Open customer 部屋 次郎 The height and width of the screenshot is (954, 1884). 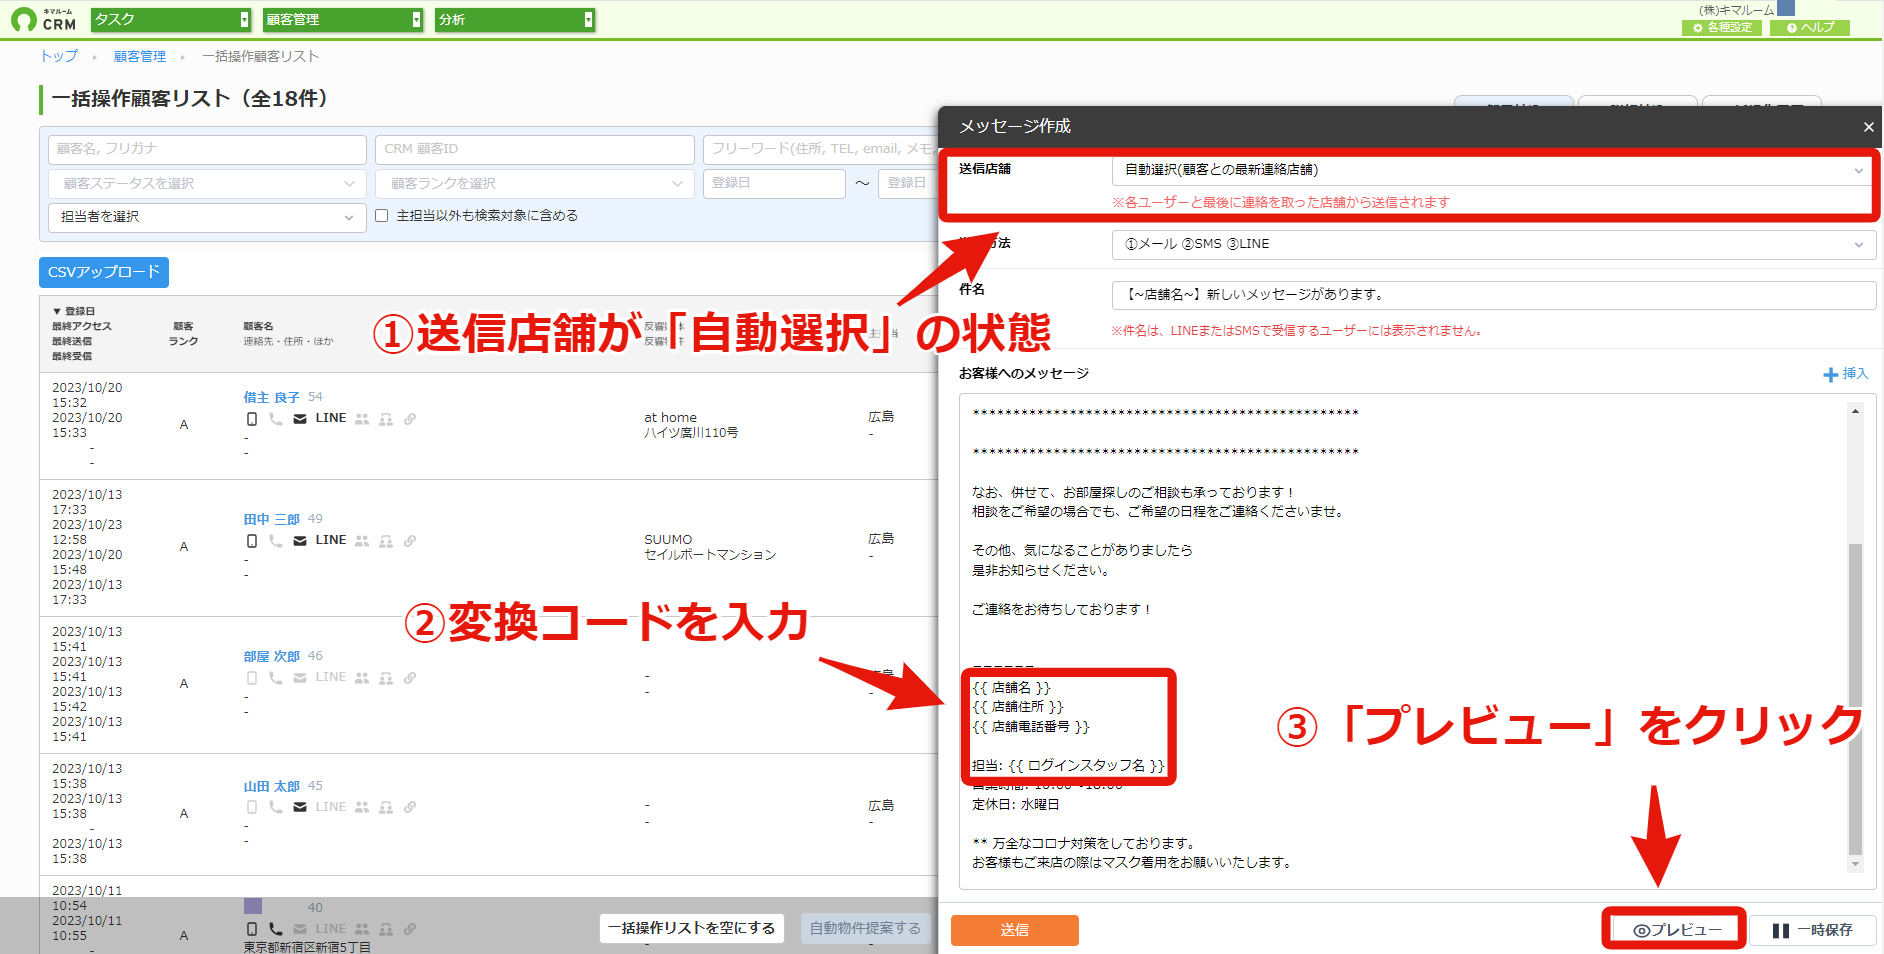(272, 656)
